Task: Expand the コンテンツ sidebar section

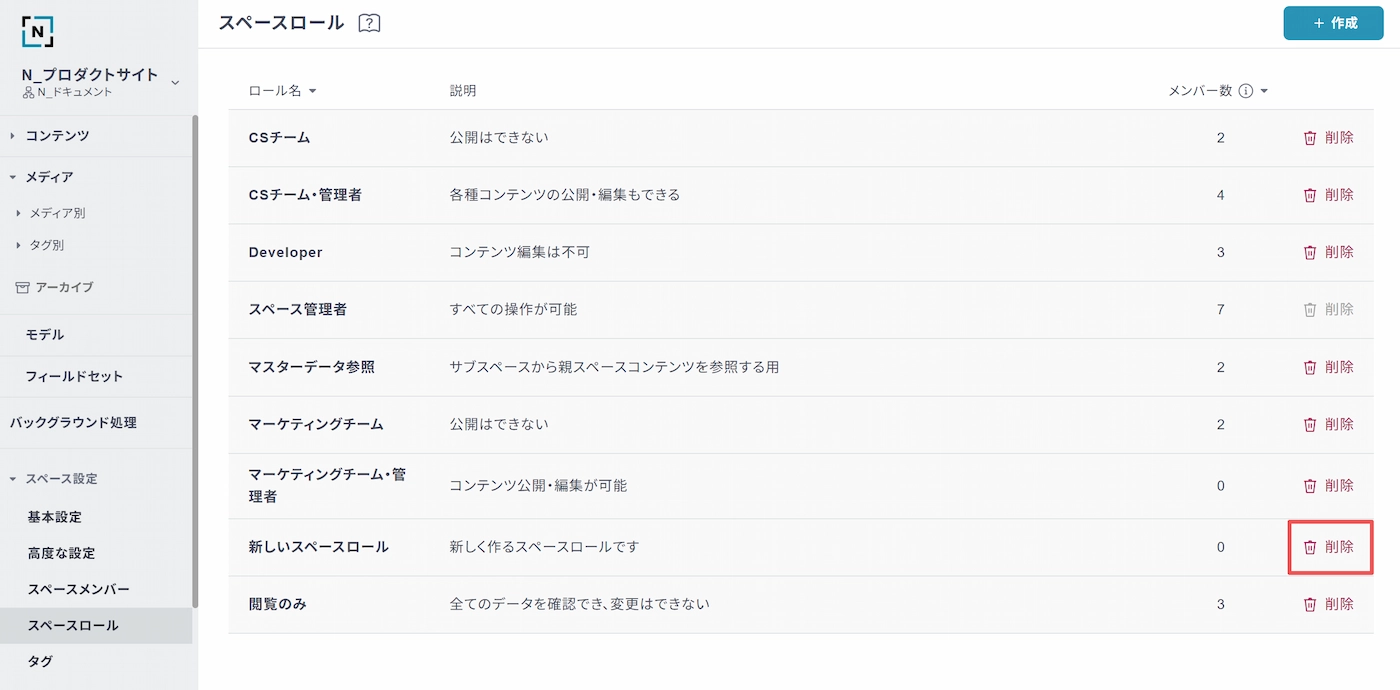Action: pyautogui.click(x=13, y=136)
